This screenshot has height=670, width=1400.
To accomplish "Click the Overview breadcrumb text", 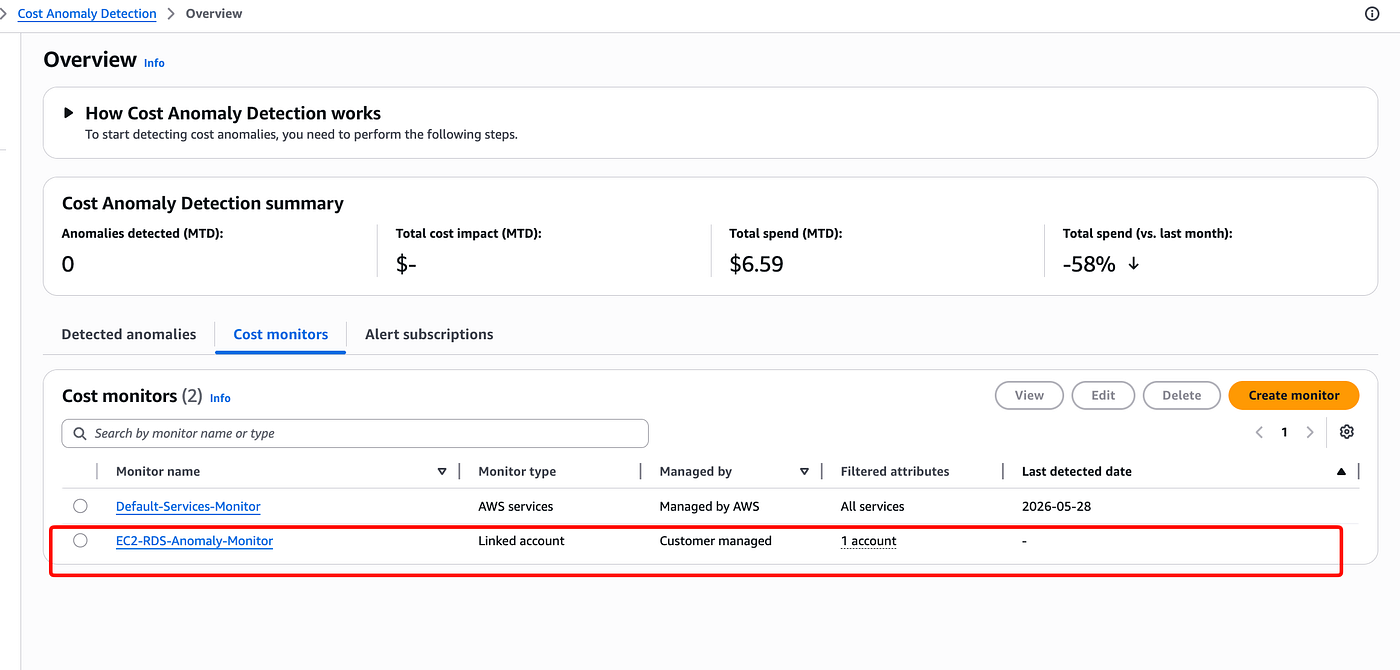I will coord(214,14).
